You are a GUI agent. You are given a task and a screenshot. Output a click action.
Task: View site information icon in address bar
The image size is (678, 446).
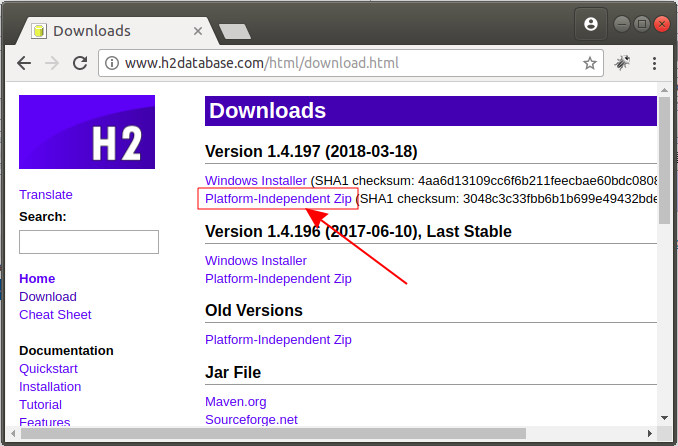[x=112, y=63]
